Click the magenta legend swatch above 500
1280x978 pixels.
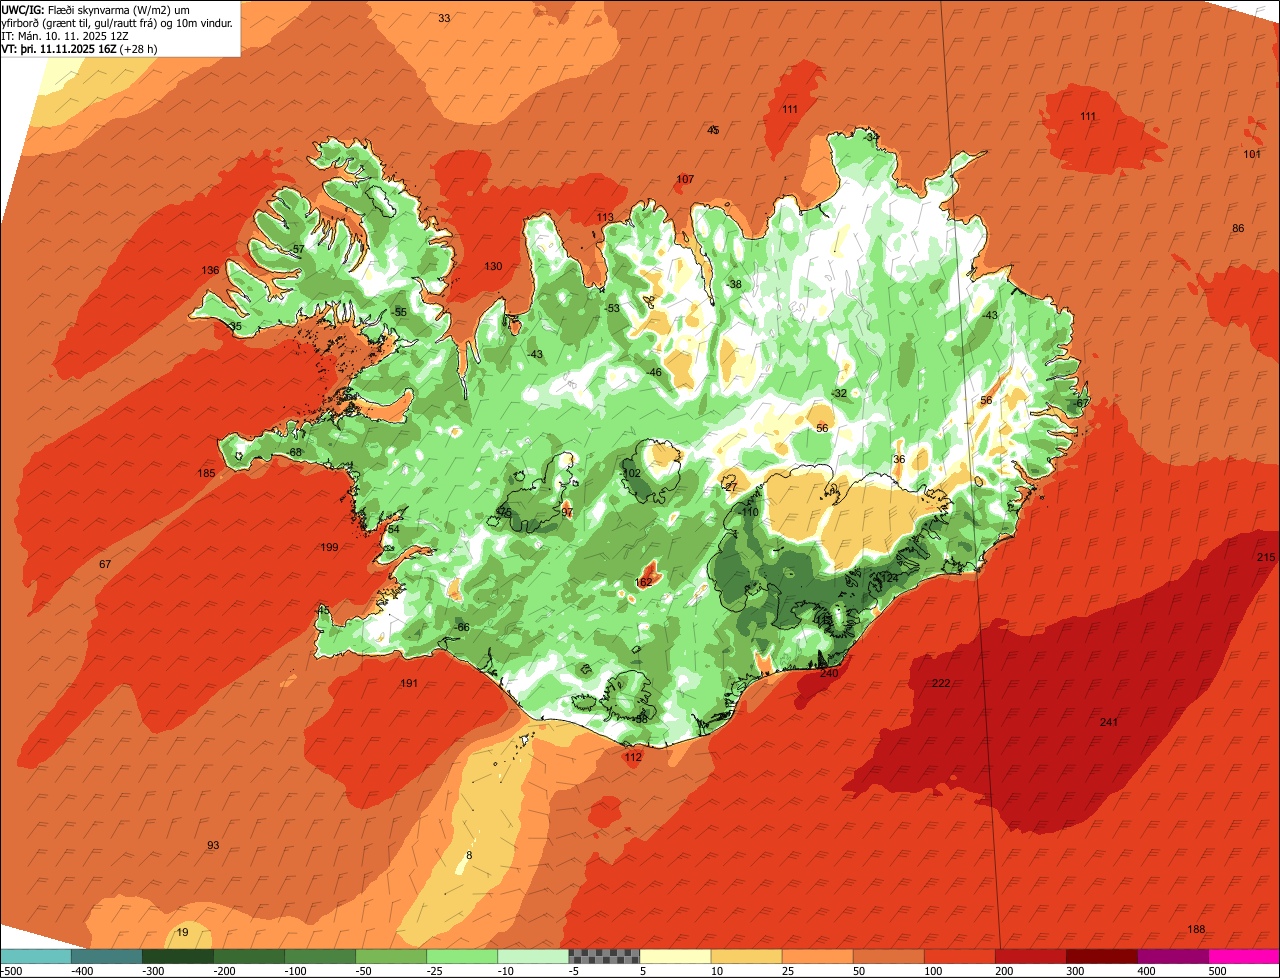(1243, 956)
